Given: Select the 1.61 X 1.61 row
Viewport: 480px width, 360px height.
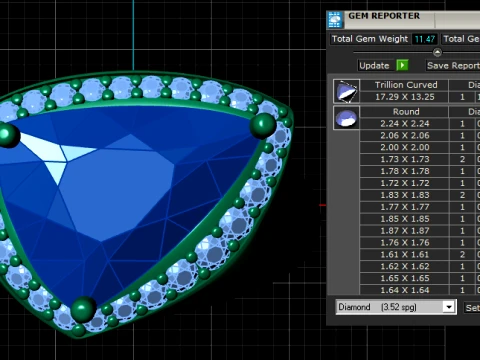Looking at the screenshot, I should click(x=420, y=255).
